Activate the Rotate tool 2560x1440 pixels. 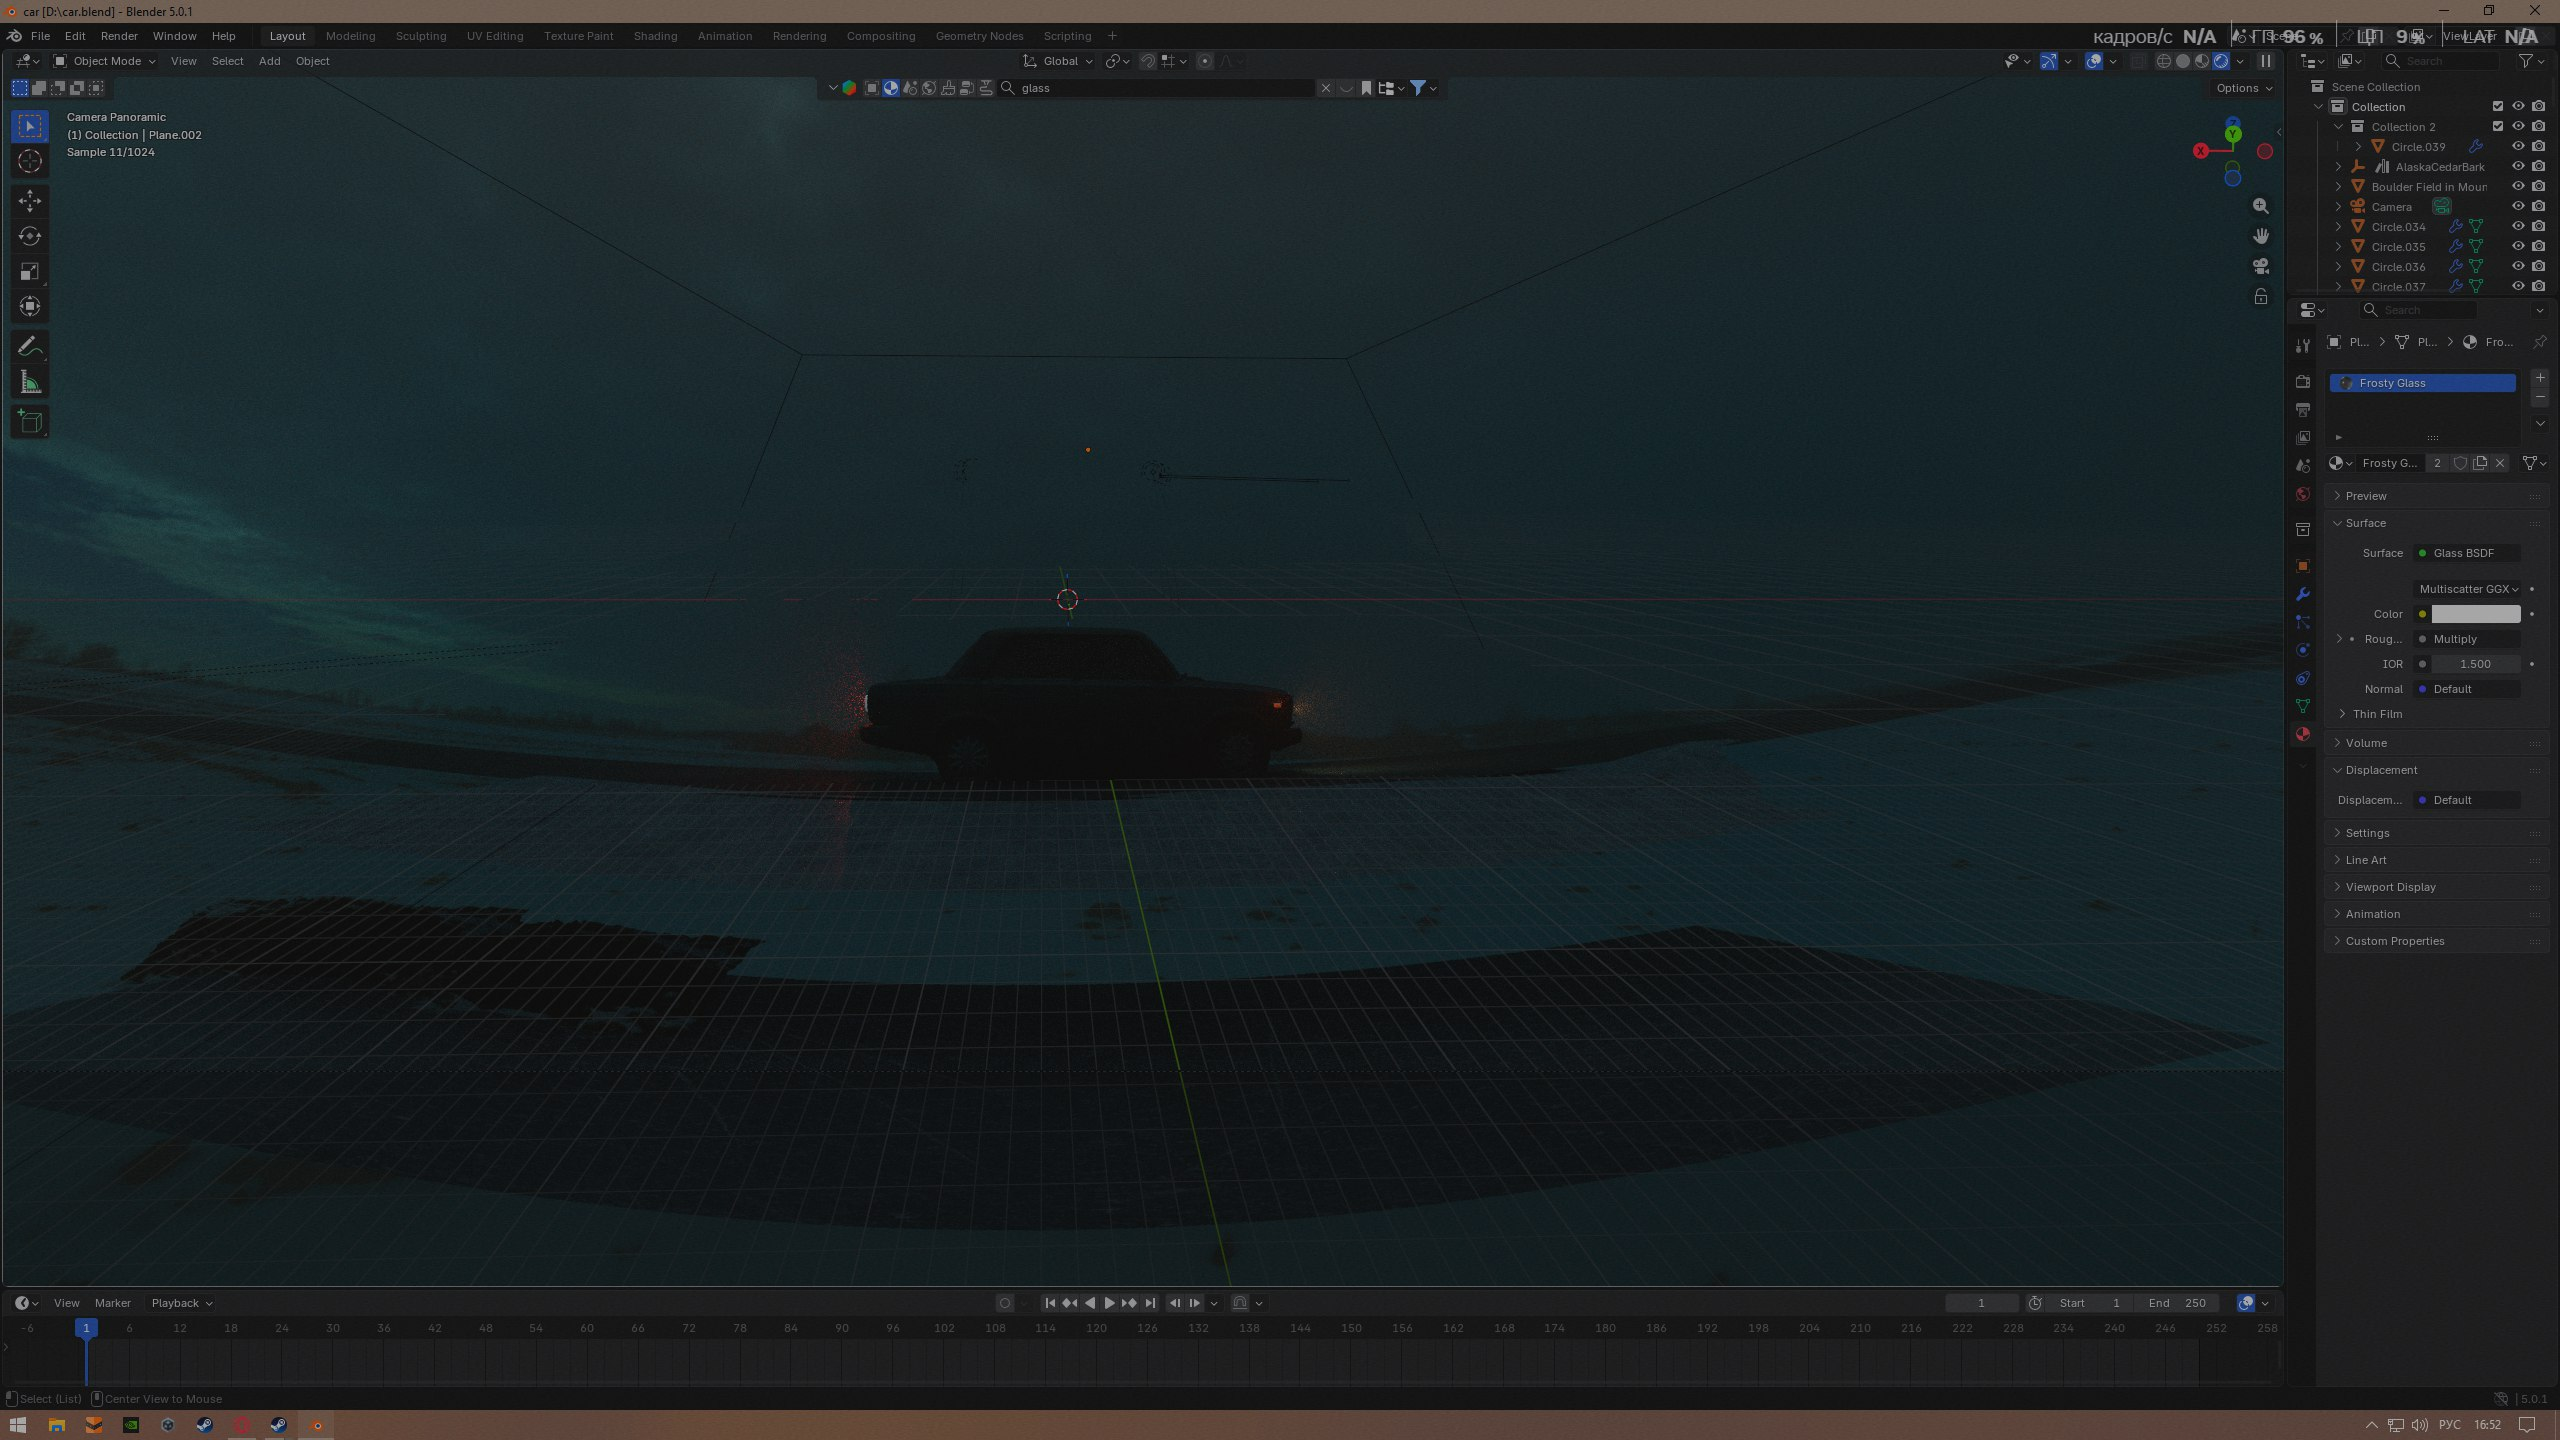tap(30, 236)
